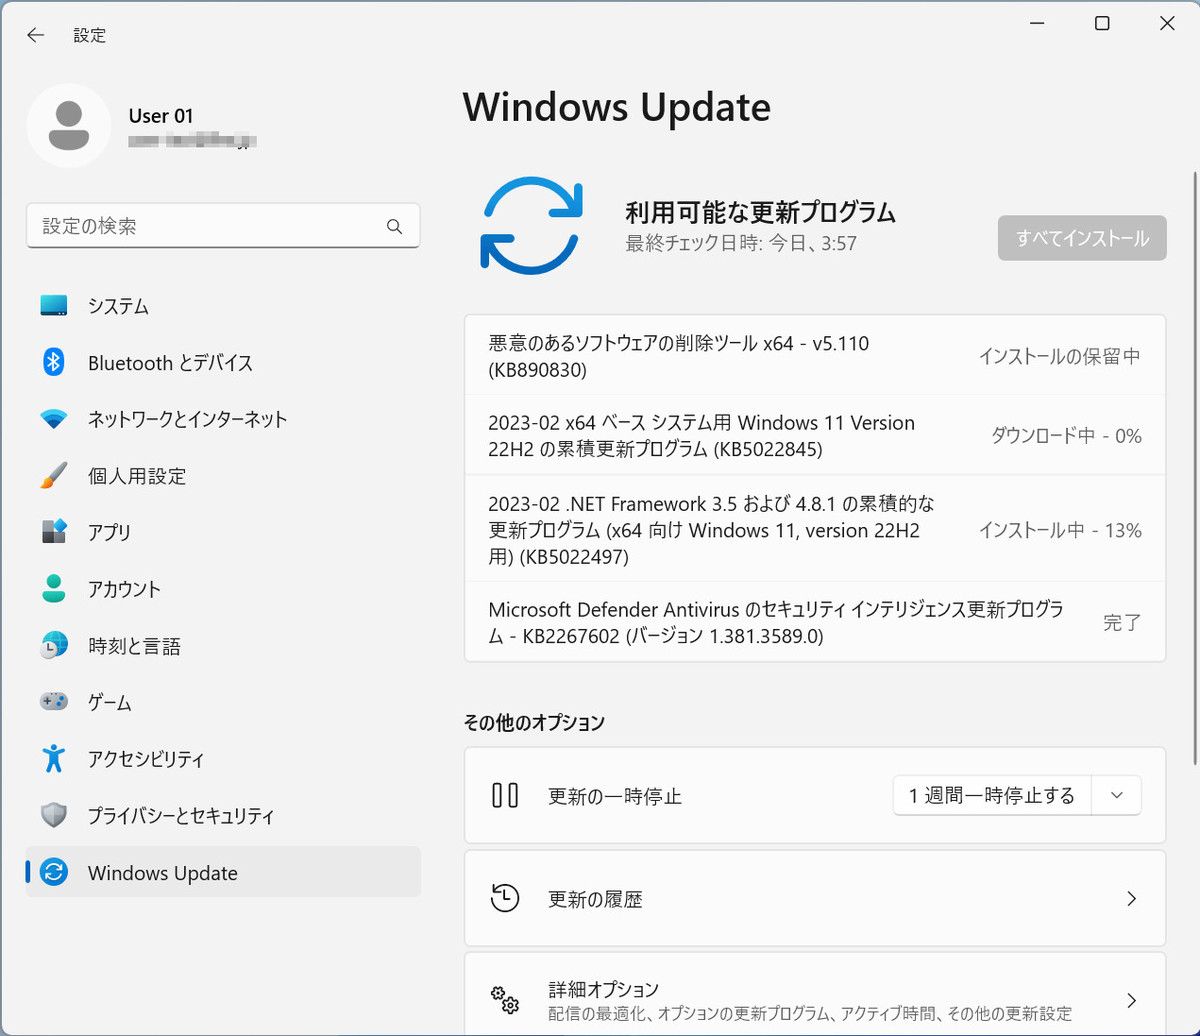Open the システム settings page
Screen dimensions: 1200x1036
point(223,306)
